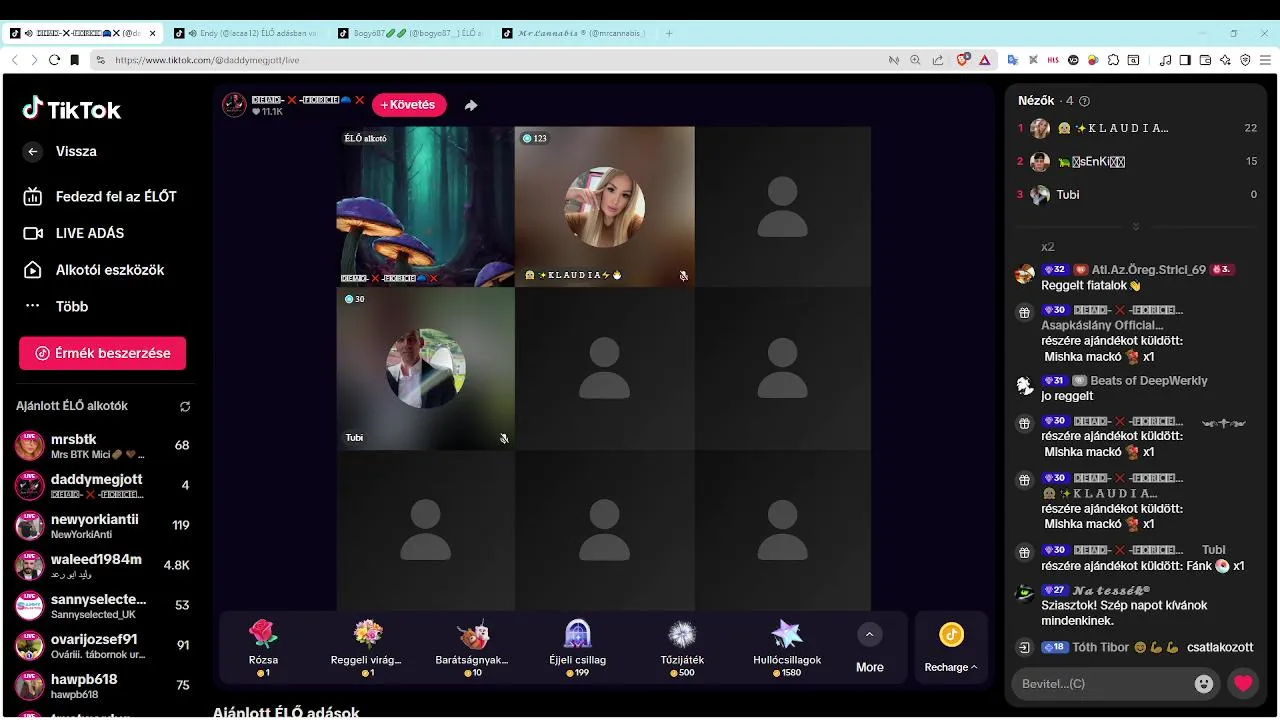Click the TikTok logo
This screenshot has height=720, width=1280.
pyautogui.click(x=72, y=109)
